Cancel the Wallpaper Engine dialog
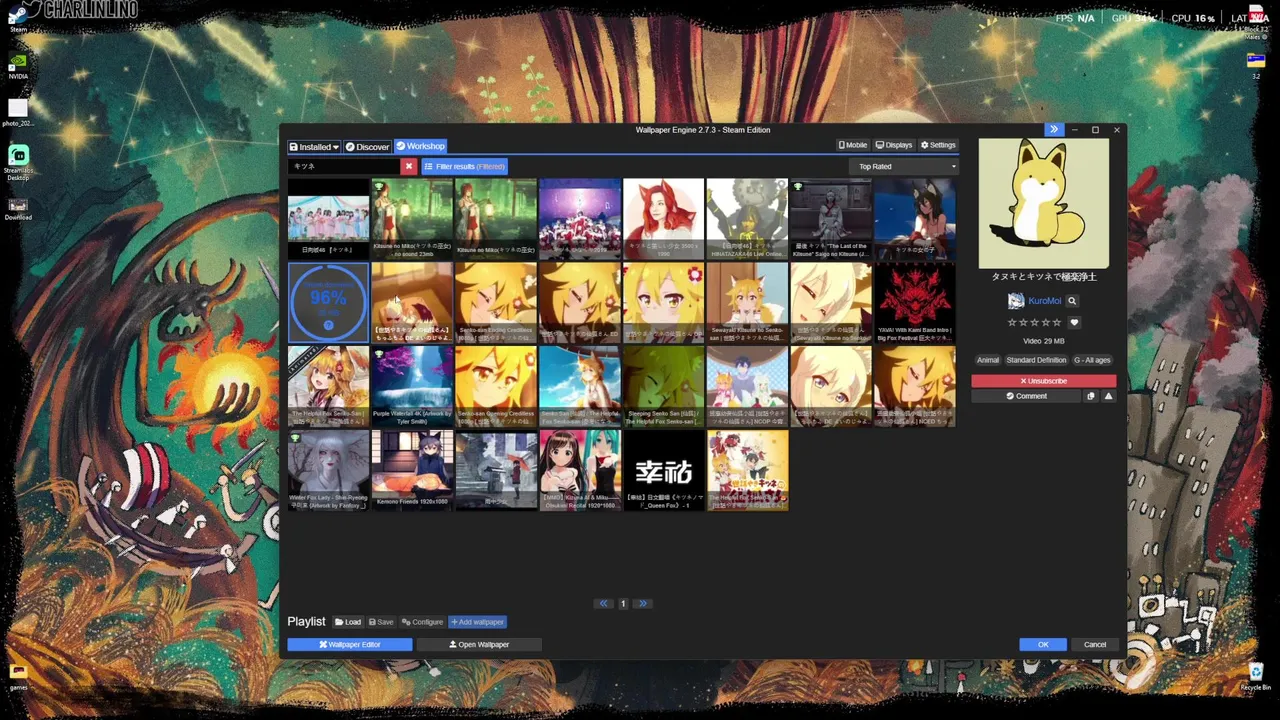 pos(1095,645)
